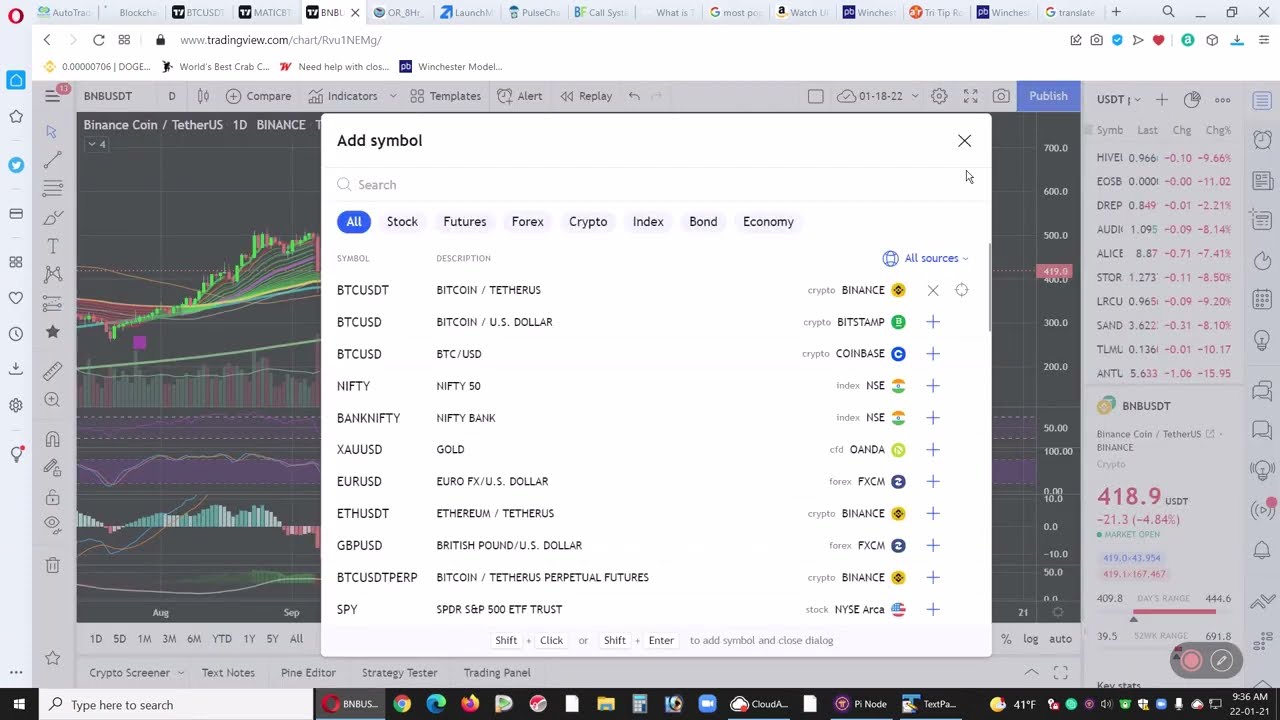The image size is (1280, 720).
Task: Select the YTD range button
Action: tap(222, 639)
